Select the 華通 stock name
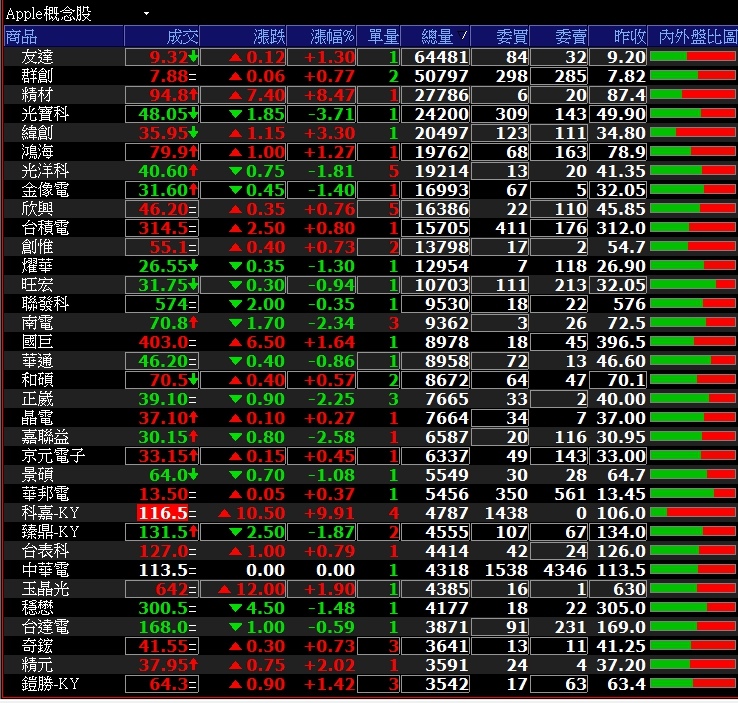 click(x=37, y=361)
